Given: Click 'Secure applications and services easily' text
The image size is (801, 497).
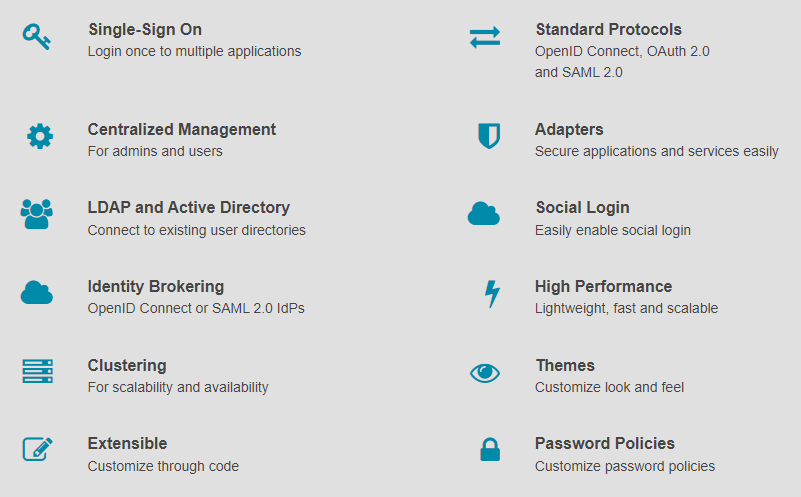Looking at the screenshot, I should 656,151.
